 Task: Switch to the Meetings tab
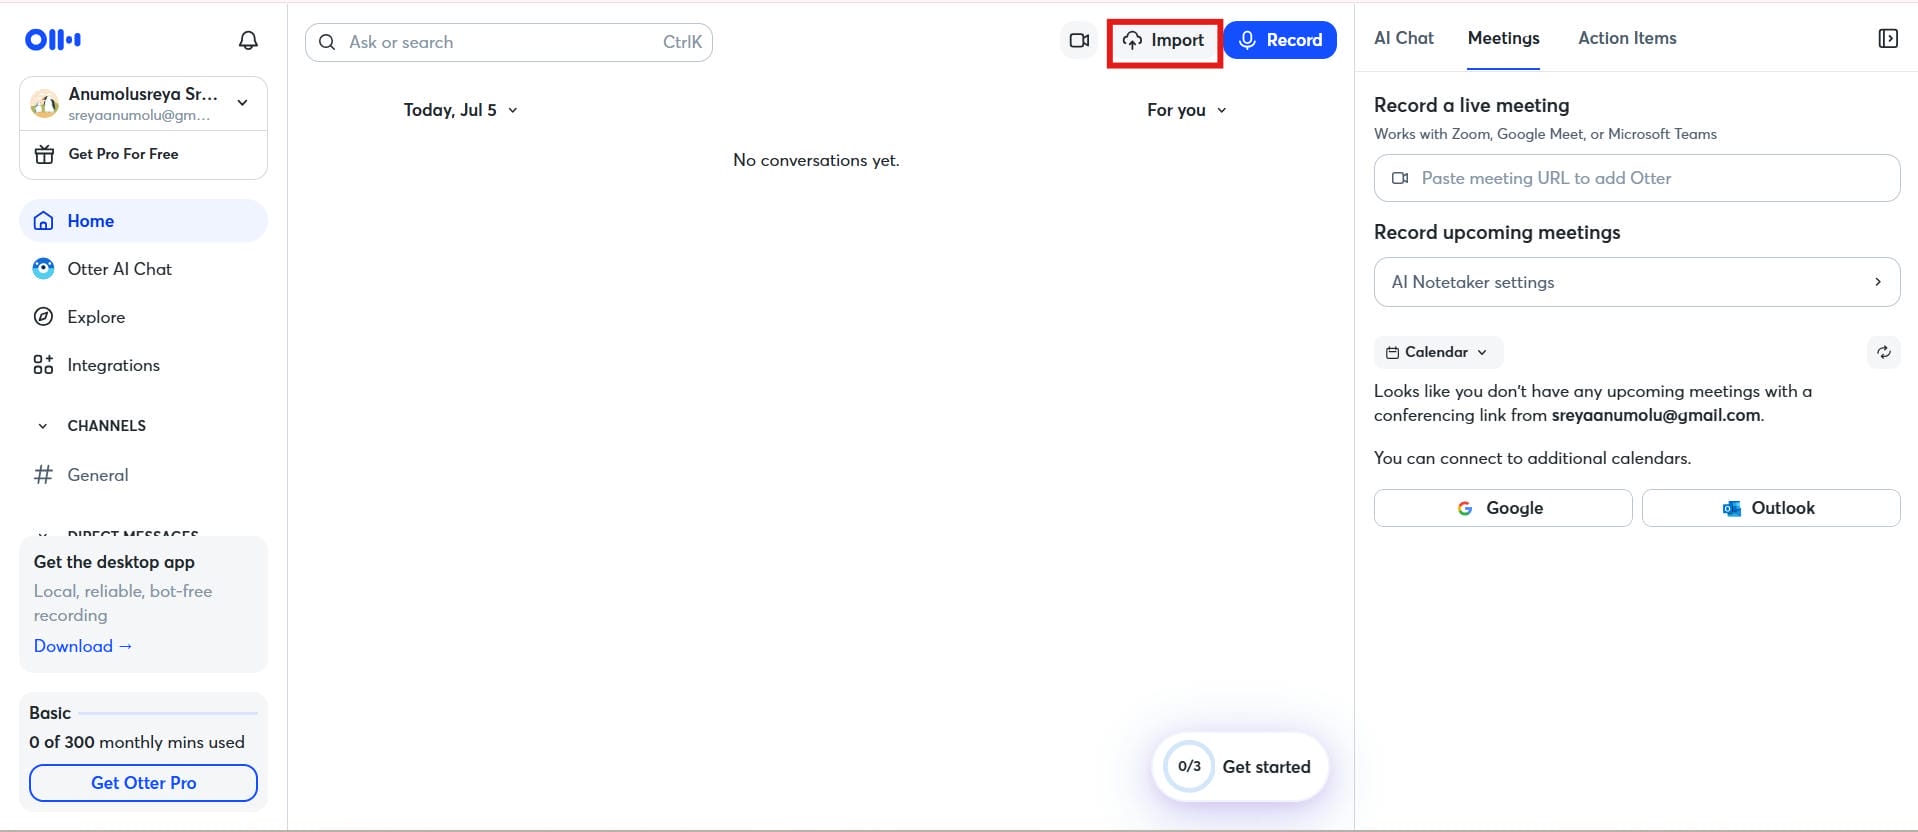click(1503, 38)
